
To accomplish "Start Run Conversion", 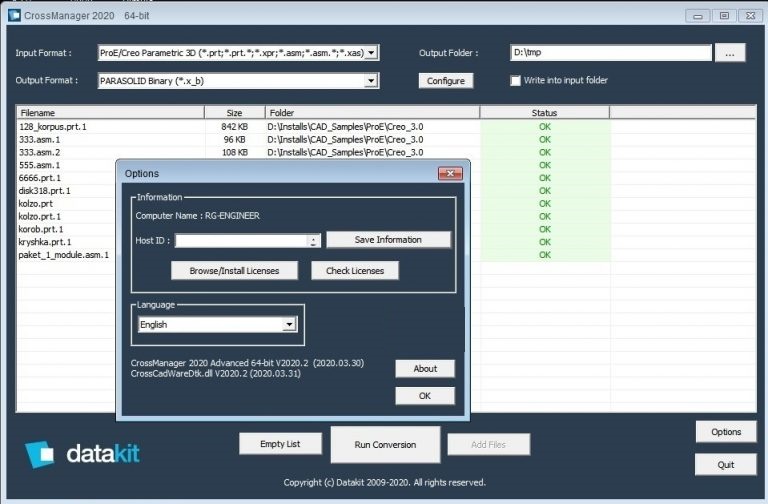I will click(385, 445).
